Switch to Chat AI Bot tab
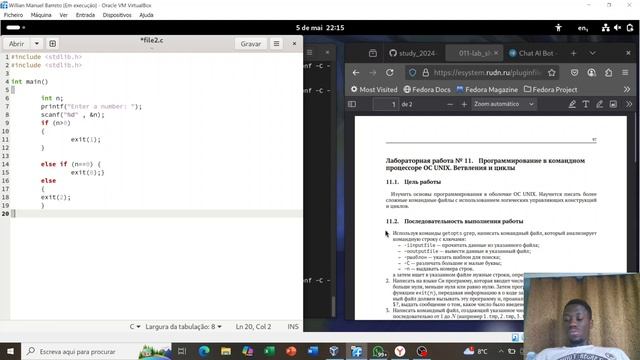 [x=534, y=53]
